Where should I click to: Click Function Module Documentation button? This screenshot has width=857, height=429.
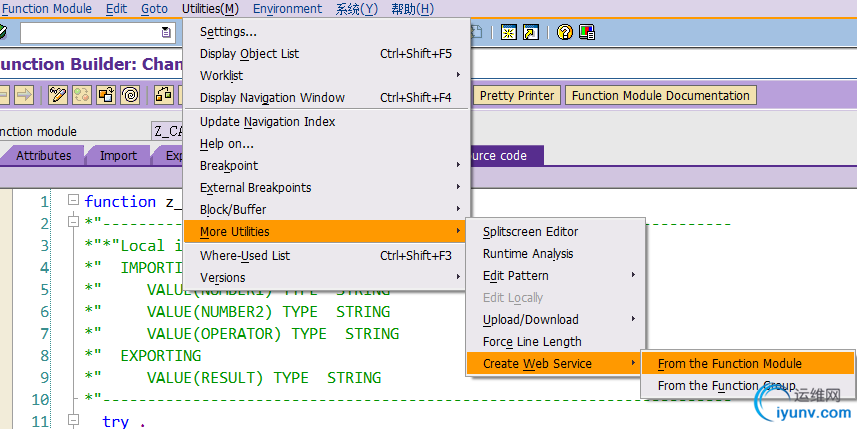tap(661, 96)
